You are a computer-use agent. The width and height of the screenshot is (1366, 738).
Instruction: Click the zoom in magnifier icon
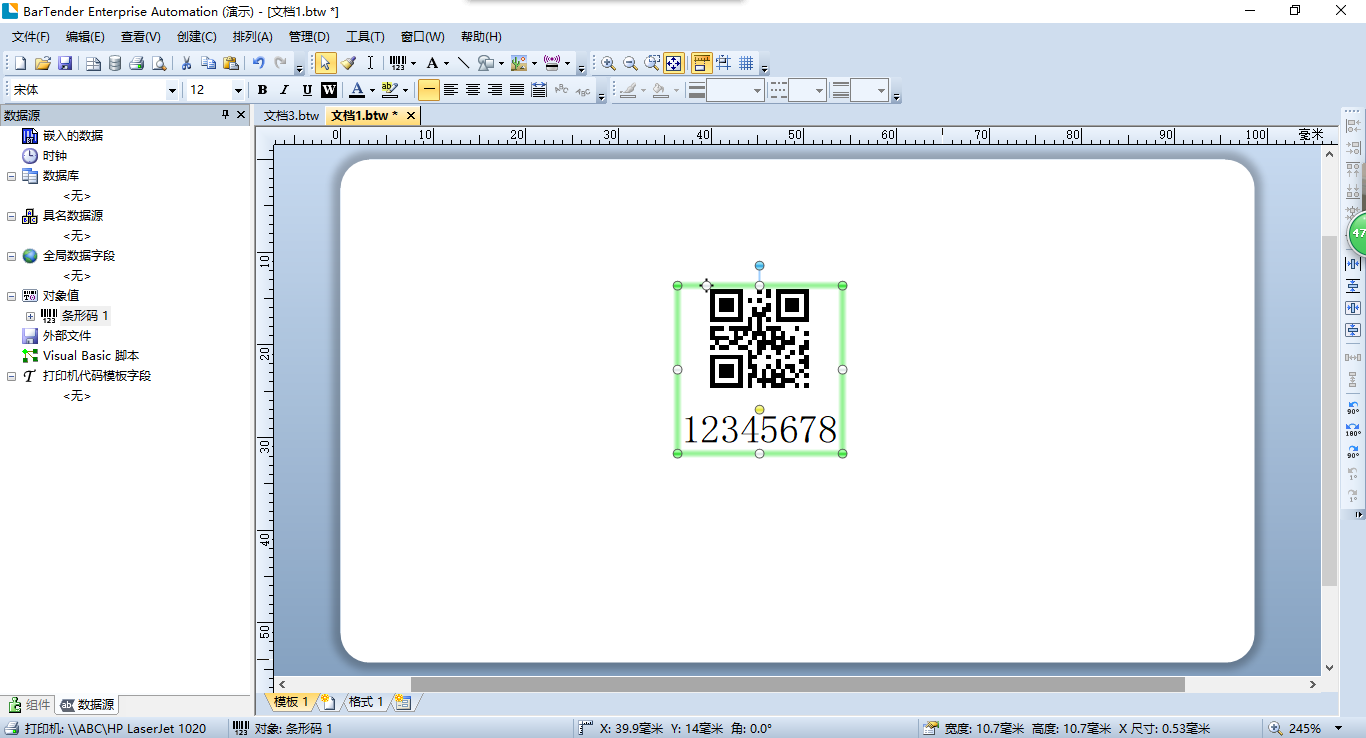pos(608,63)
